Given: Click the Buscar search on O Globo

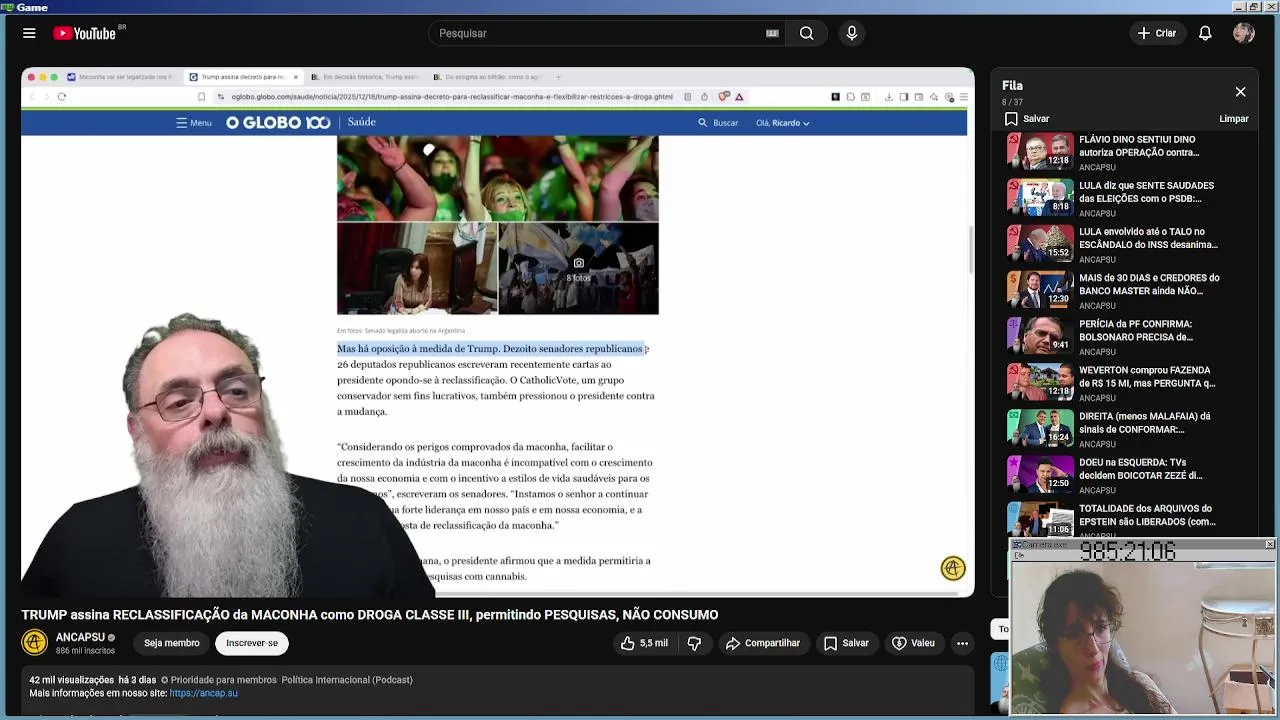Looking at the screenshot, I should point(718,123).
